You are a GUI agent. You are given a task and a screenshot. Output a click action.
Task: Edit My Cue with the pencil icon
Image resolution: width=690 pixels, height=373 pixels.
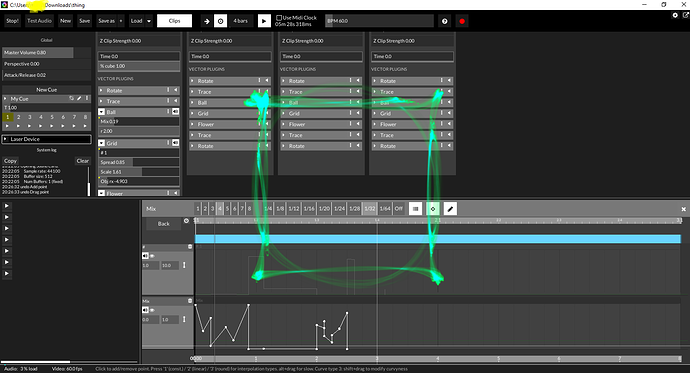tap(79, 99)
